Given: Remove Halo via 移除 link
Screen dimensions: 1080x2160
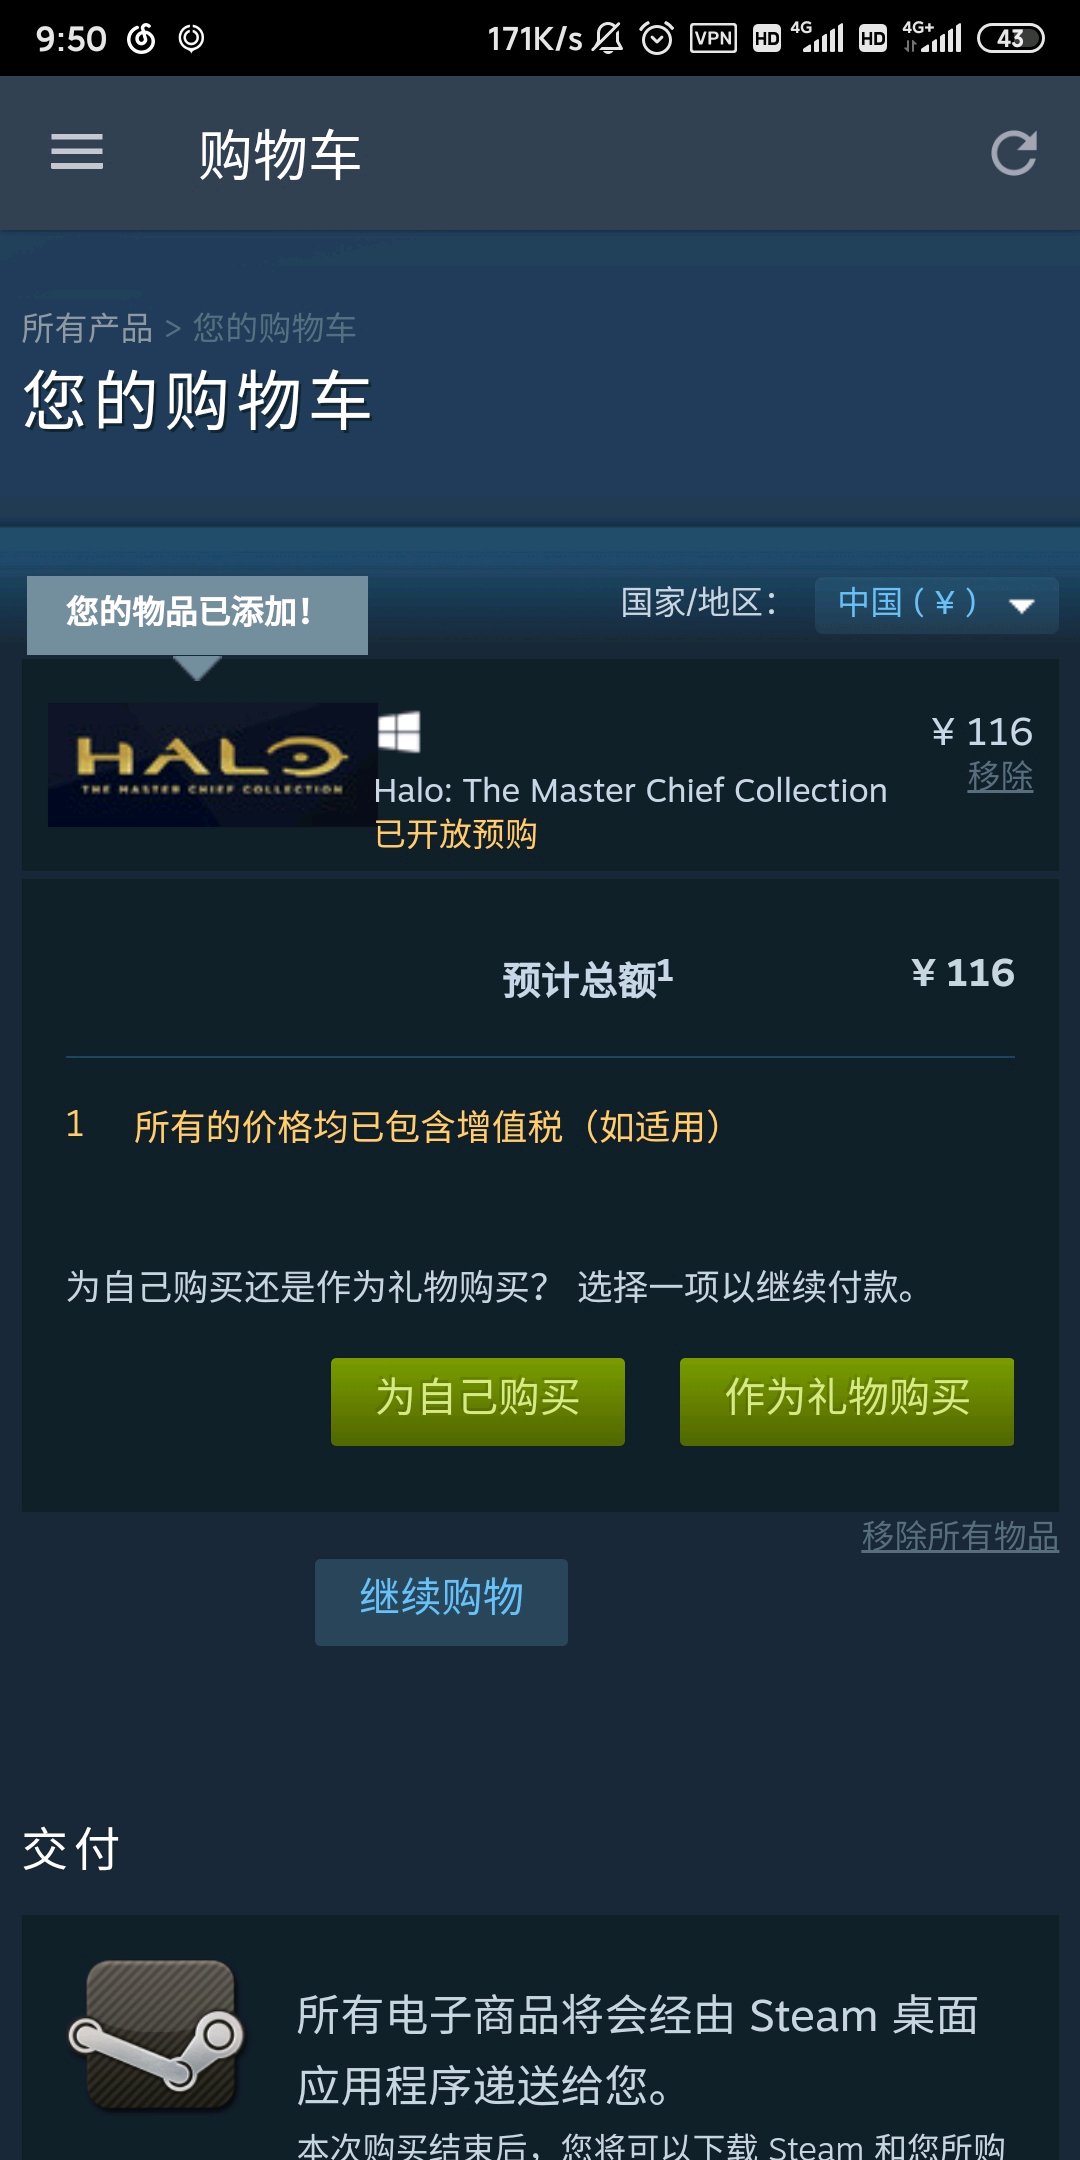Looking at the screenshot, I should pos(1000,776).
